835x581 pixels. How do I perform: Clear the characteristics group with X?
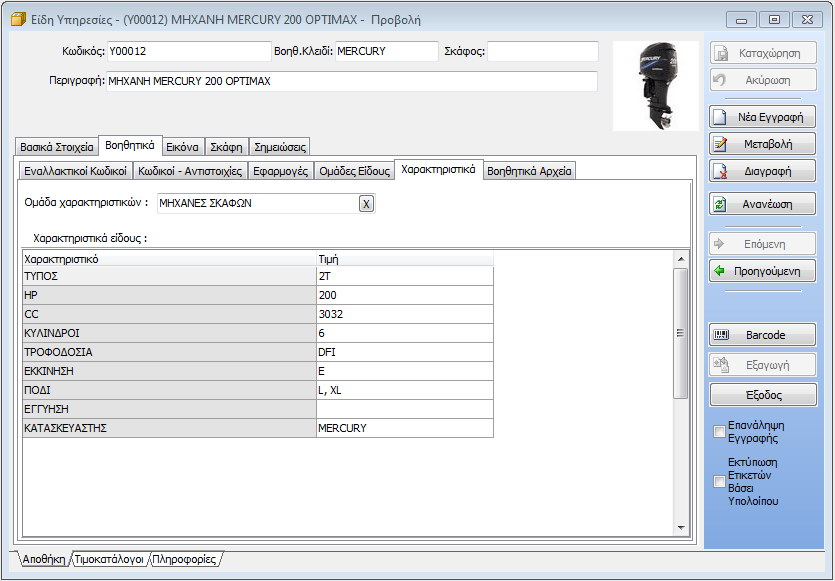366,203
